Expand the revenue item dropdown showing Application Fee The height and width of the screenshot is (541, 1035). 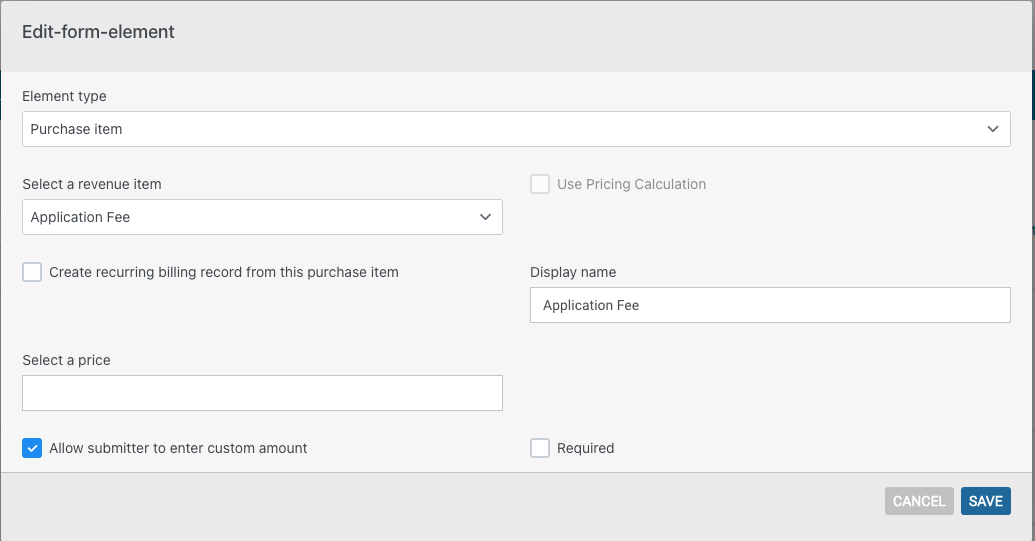(262, 217)
